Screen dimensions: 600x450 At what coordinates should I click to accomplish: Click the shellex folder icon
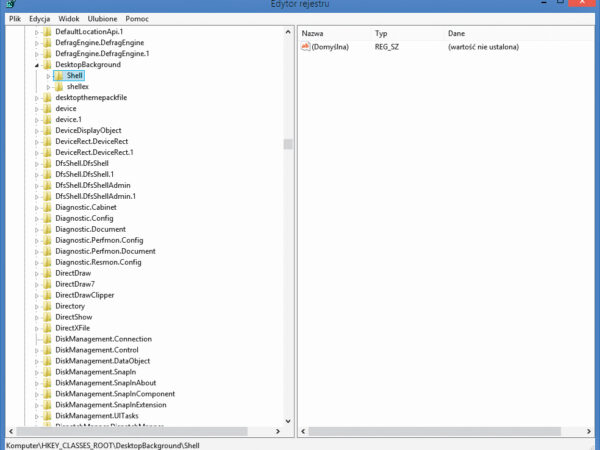[x=59, y=87]
